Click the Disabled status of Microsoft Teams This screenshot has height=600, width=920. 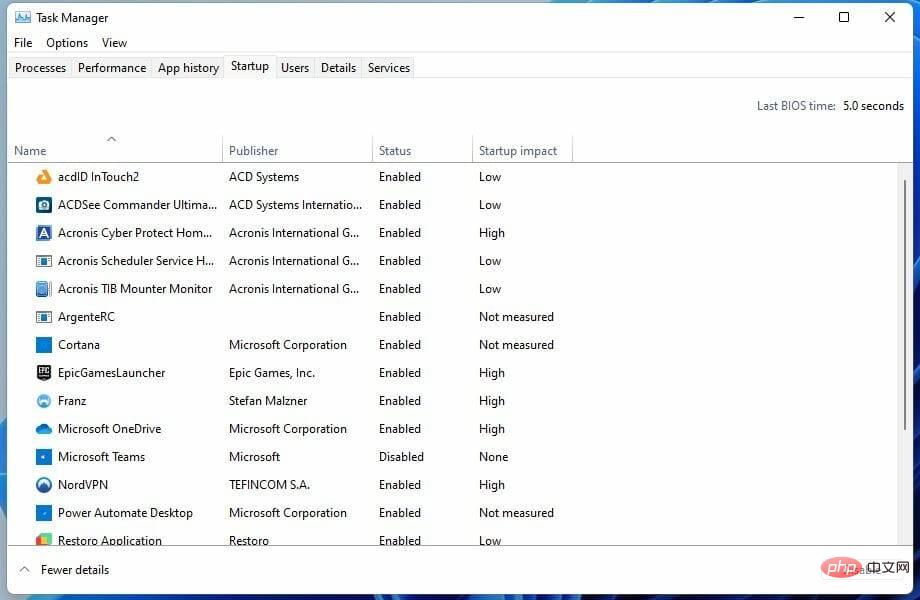click(x=401, y=457)
